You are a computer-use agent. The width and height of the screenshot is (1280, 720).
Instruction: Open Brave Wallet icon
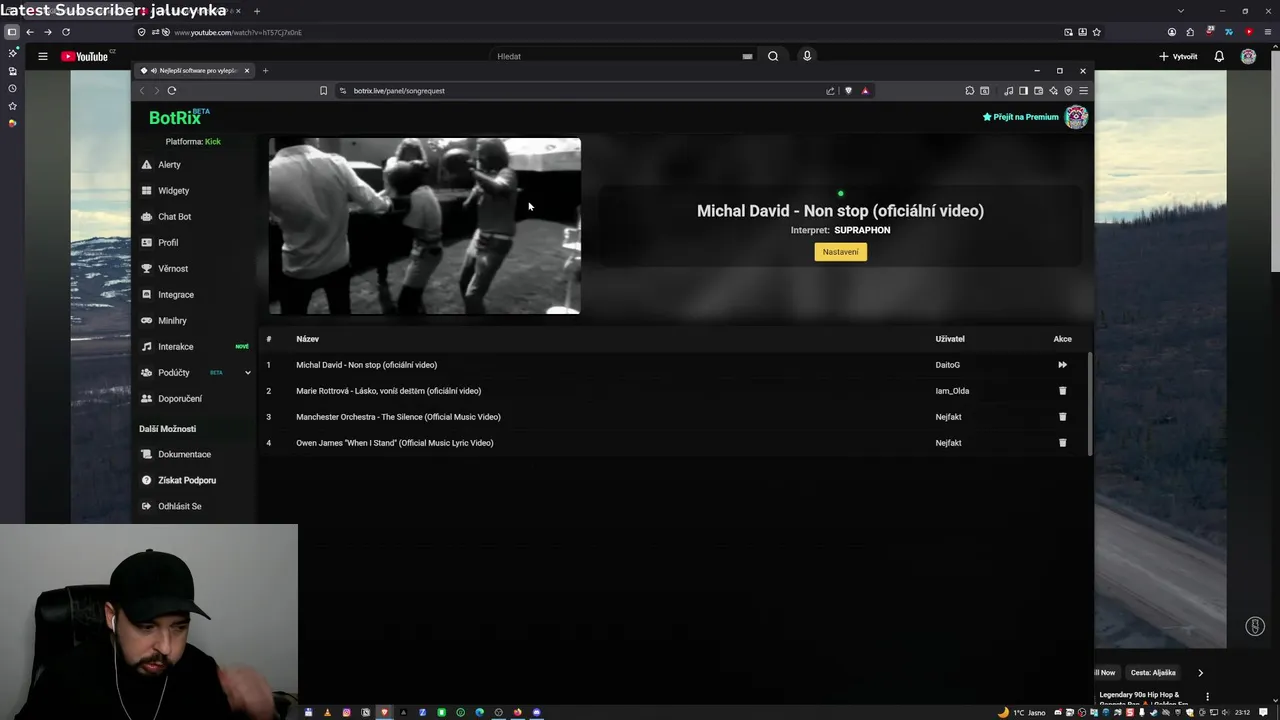pyautogui.click(x=1038, y=91)
